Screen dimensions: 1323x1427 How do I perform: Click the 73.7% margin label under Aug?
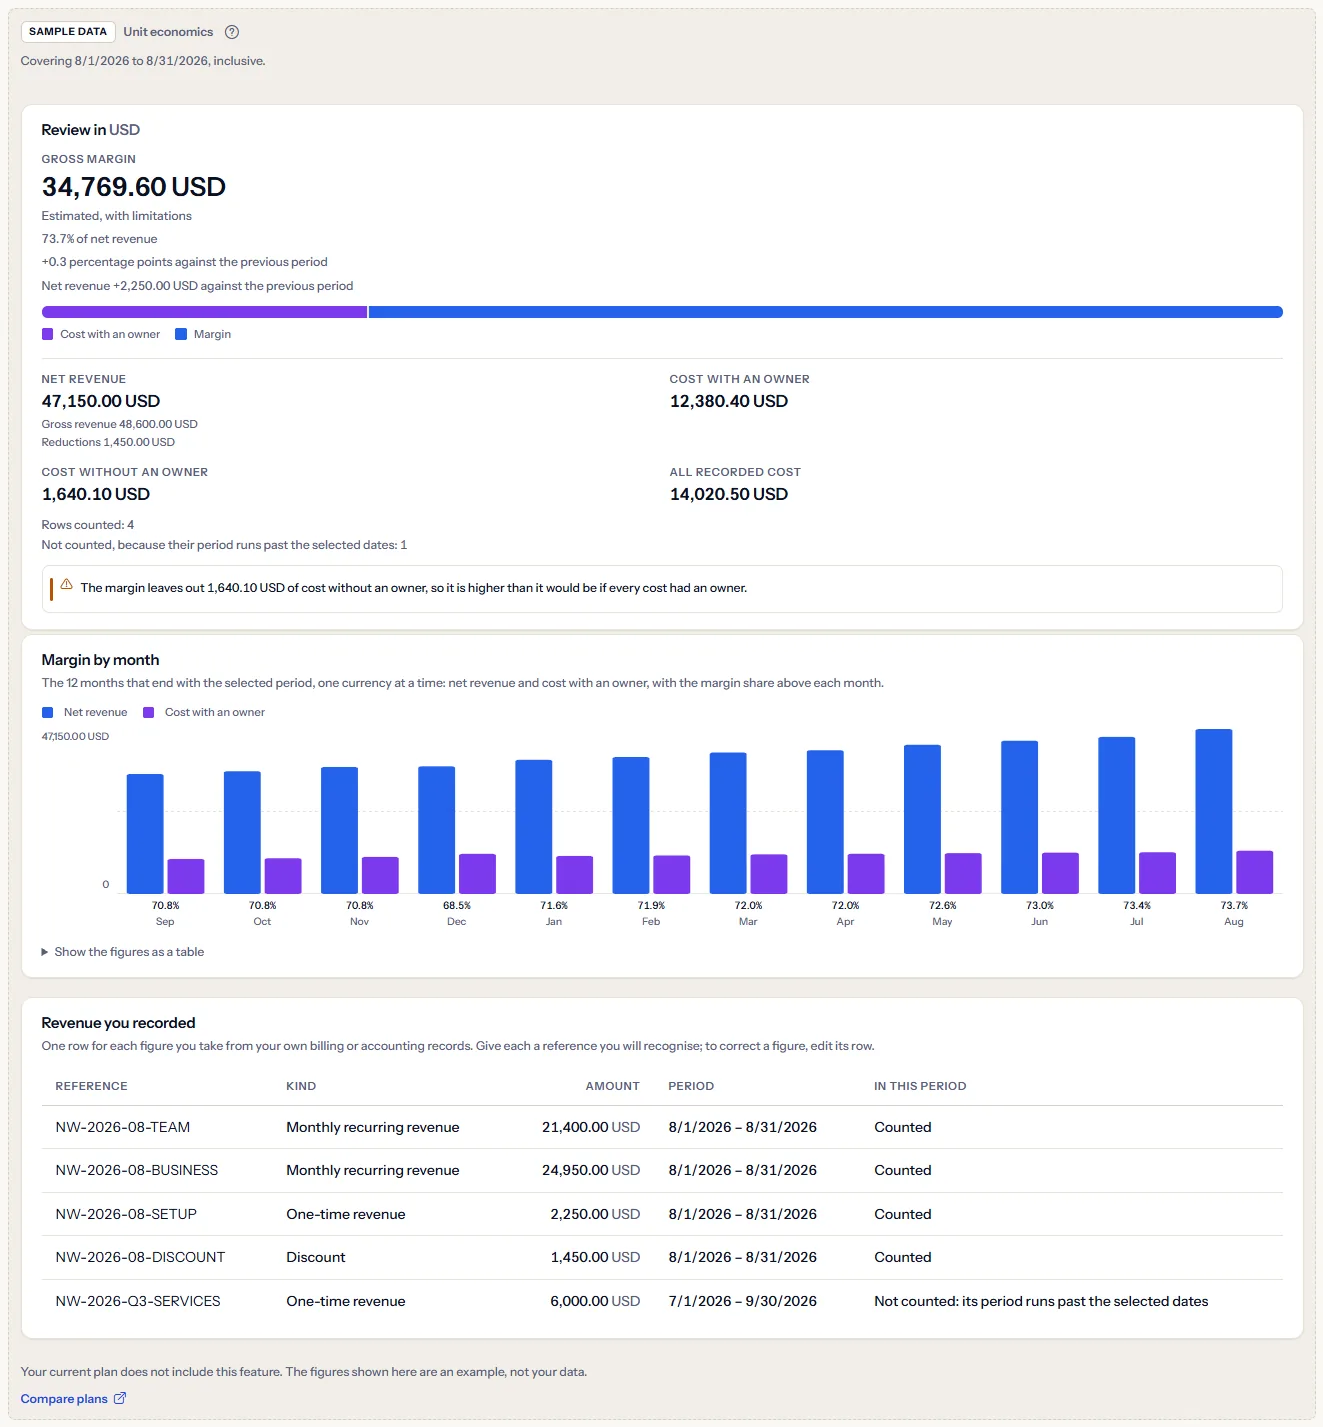(1234, 905)
